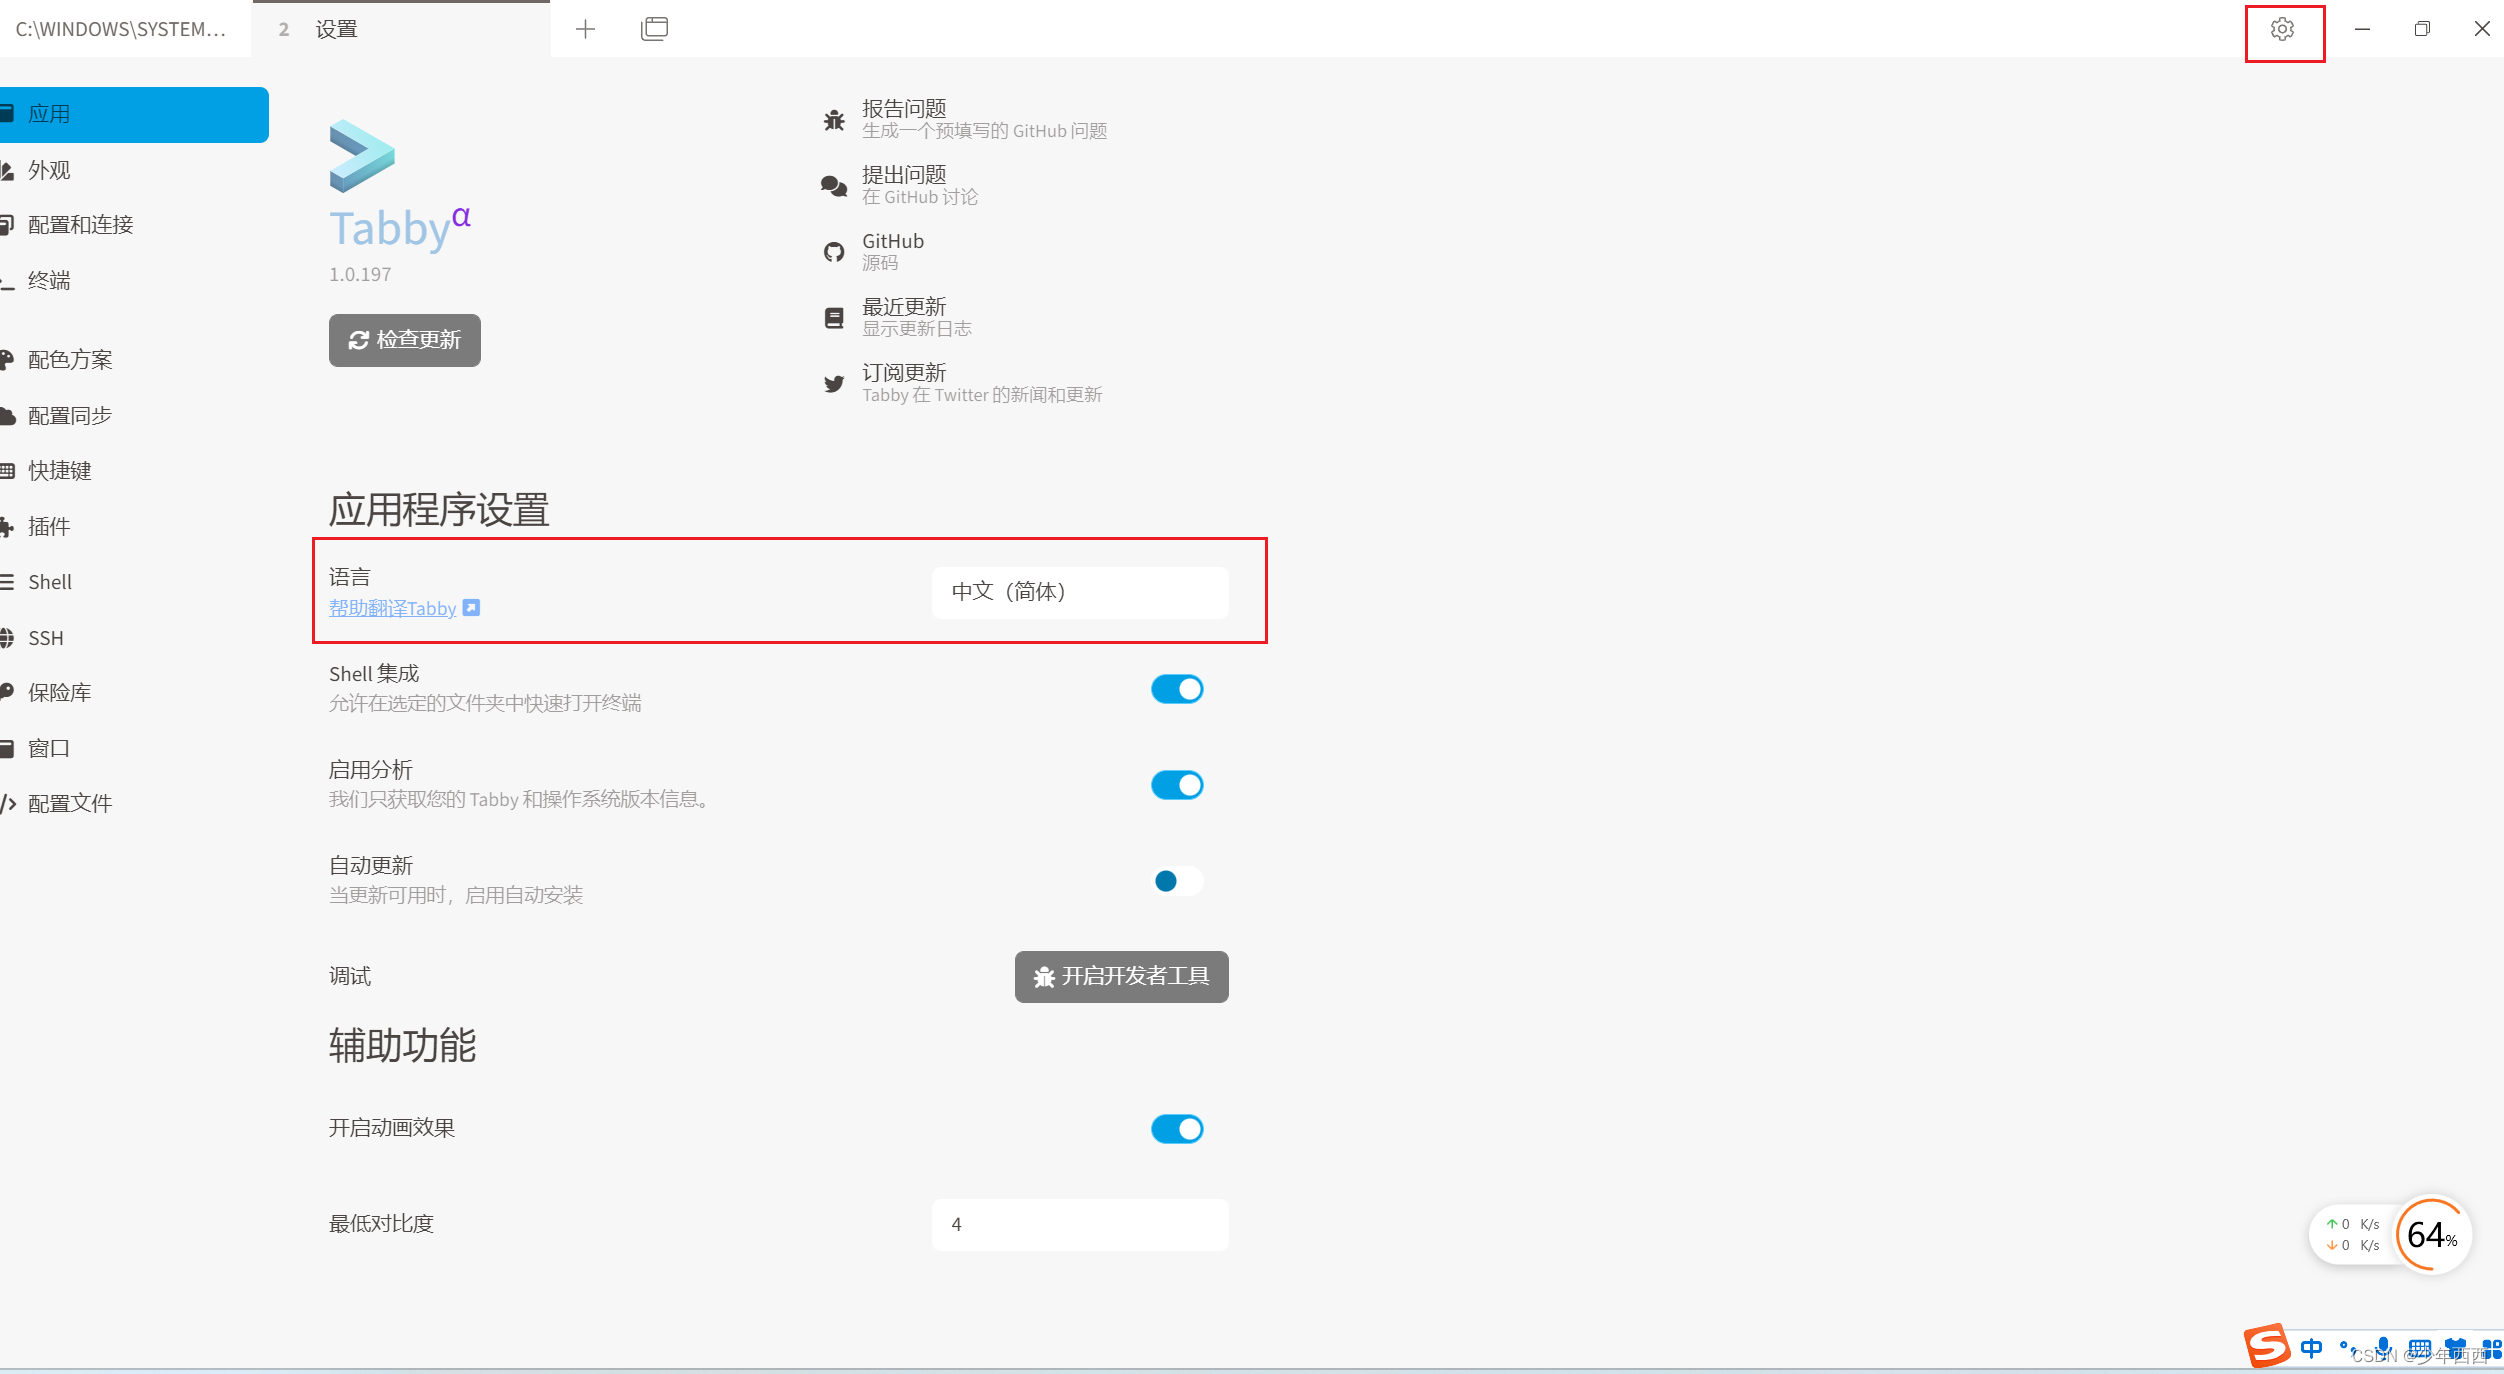Open the 语言 dropdown showing 中文（简体）
Screen dimensions: 2504x1374
point(1079,592)
